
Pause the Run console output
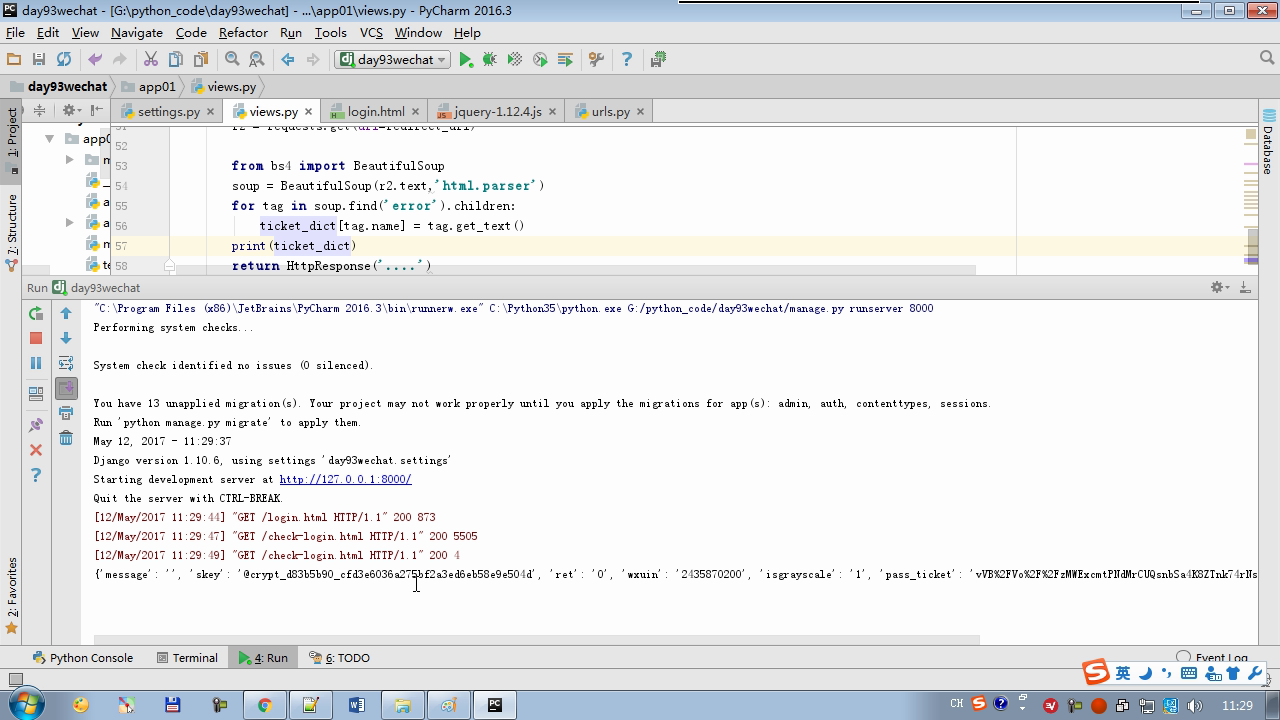36,363
